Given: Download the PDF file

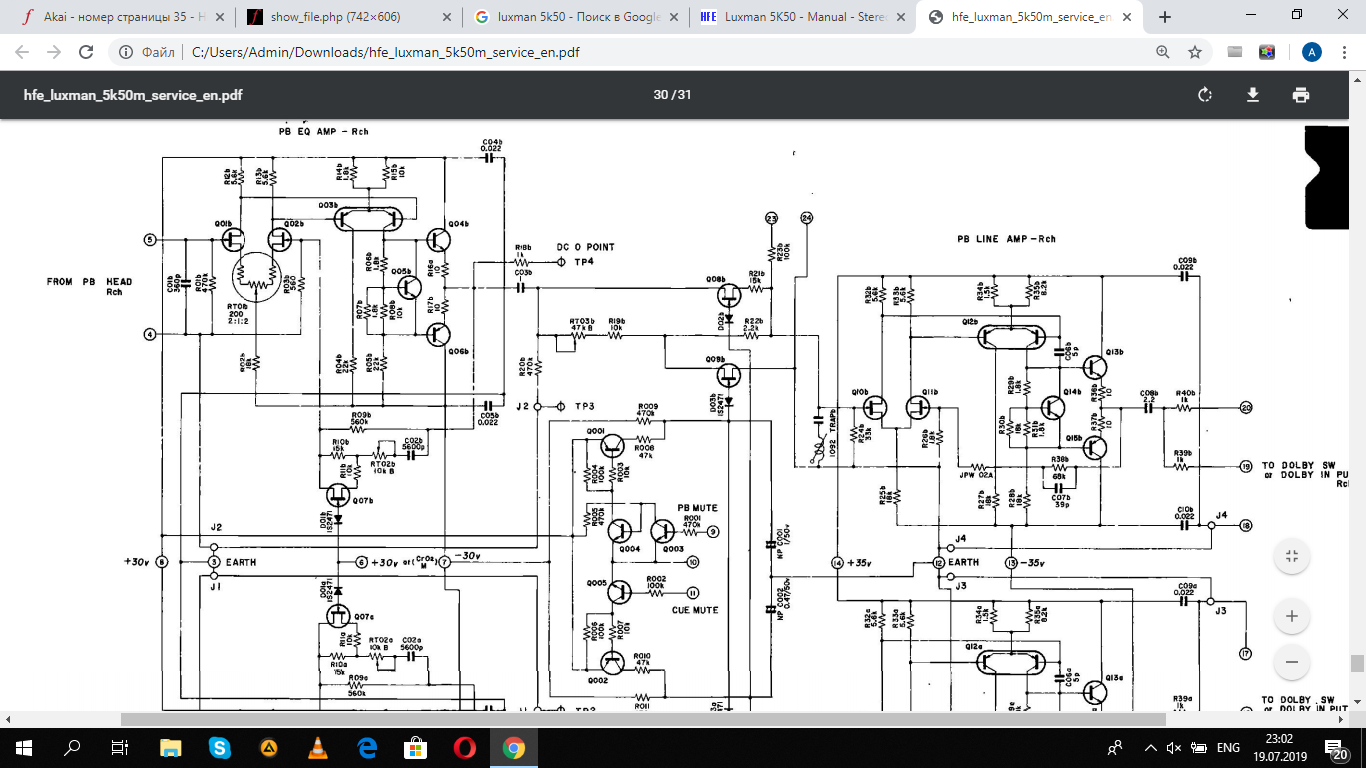Looking at the screenshot, I should (x=1252, y=95).
